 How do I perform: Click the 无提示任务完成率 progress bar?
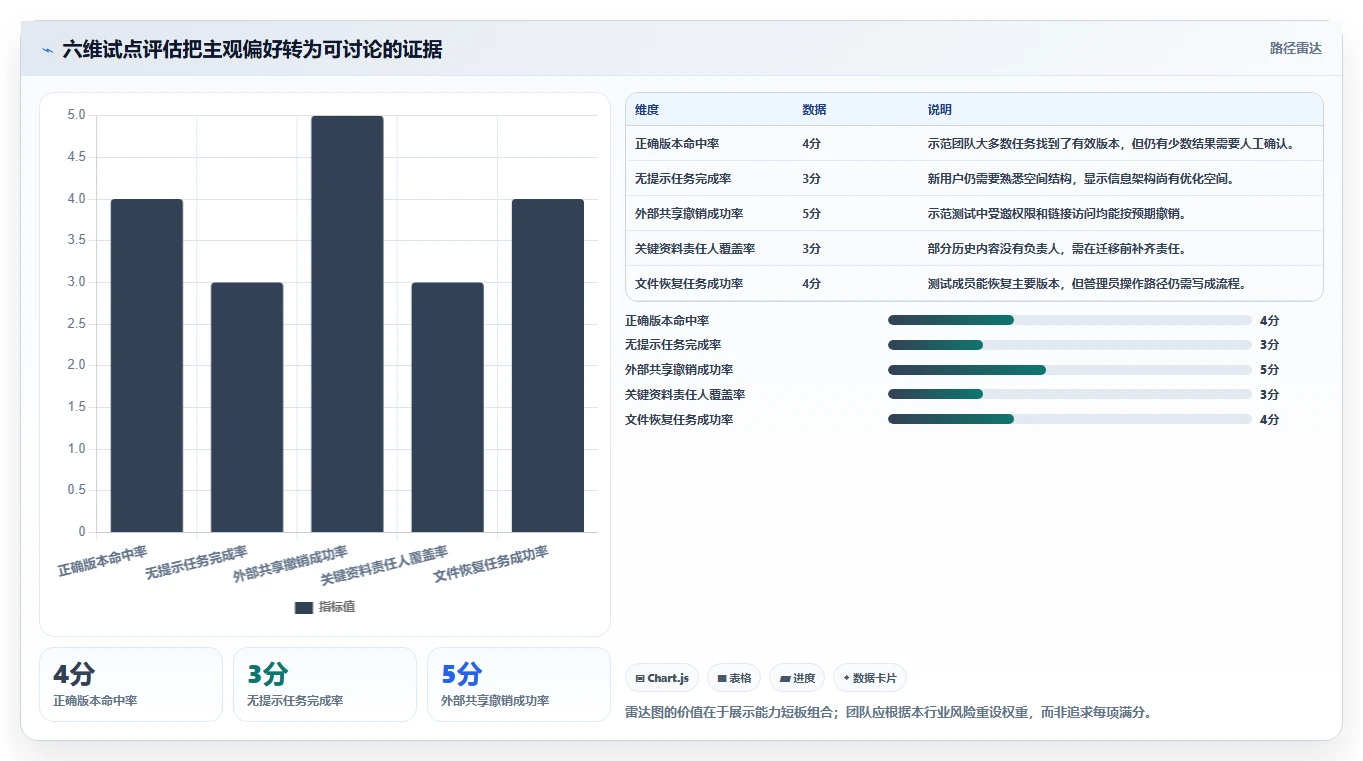1070,345
